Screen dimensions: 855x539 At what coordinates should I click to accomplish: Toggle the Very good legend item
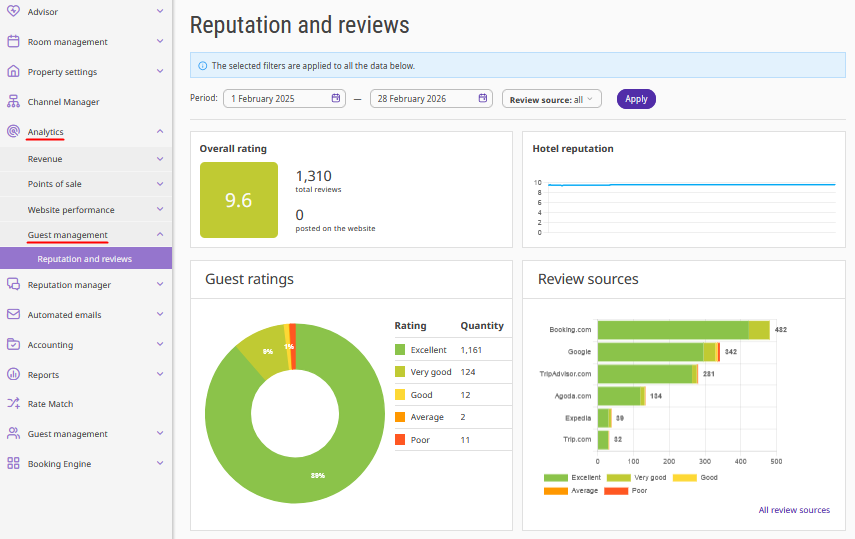coord(636,478)
